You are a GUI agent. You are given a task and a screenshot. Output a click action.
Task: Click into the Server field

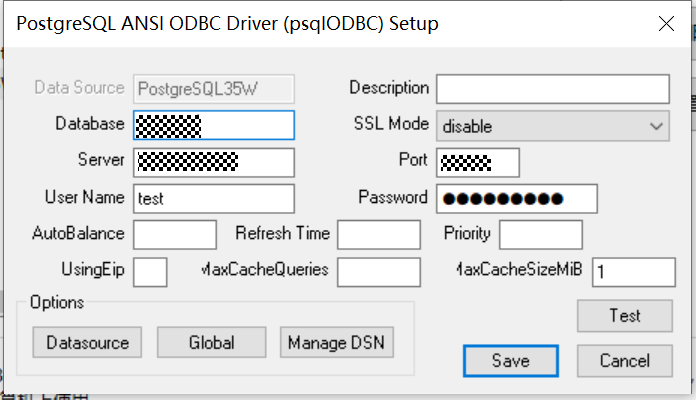click(x=214, y=162)
